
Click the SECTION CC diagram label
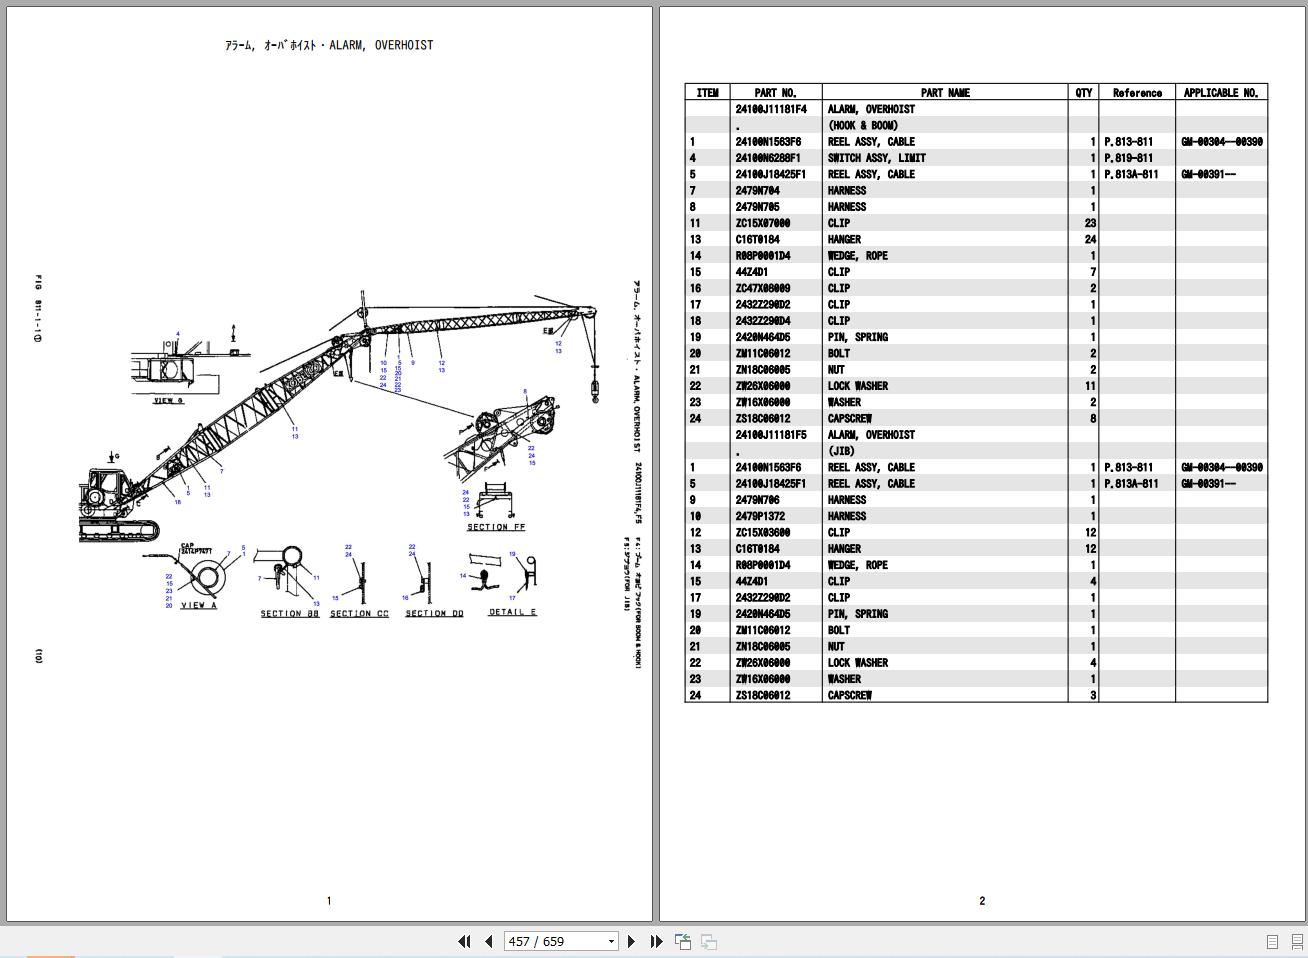(359, 613)
